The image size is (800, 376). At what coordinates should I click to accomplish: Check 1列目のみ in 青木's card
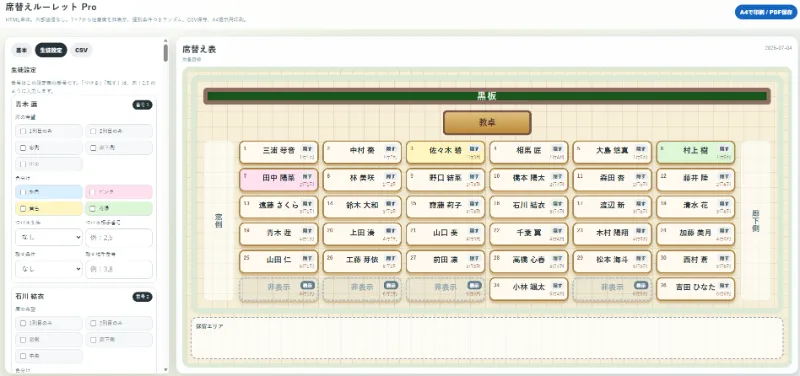[23, 131]
